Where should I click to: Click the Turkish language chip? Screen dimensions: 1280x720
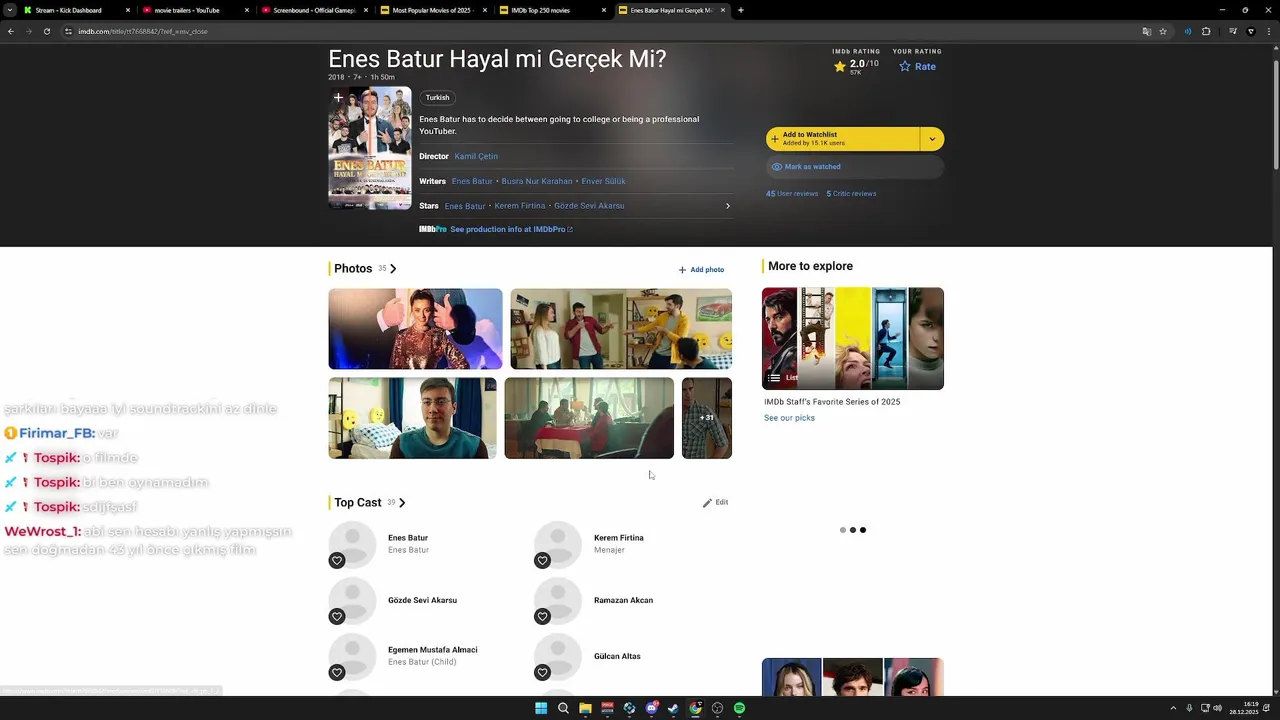pyautogui.click(x=437, y=98)
